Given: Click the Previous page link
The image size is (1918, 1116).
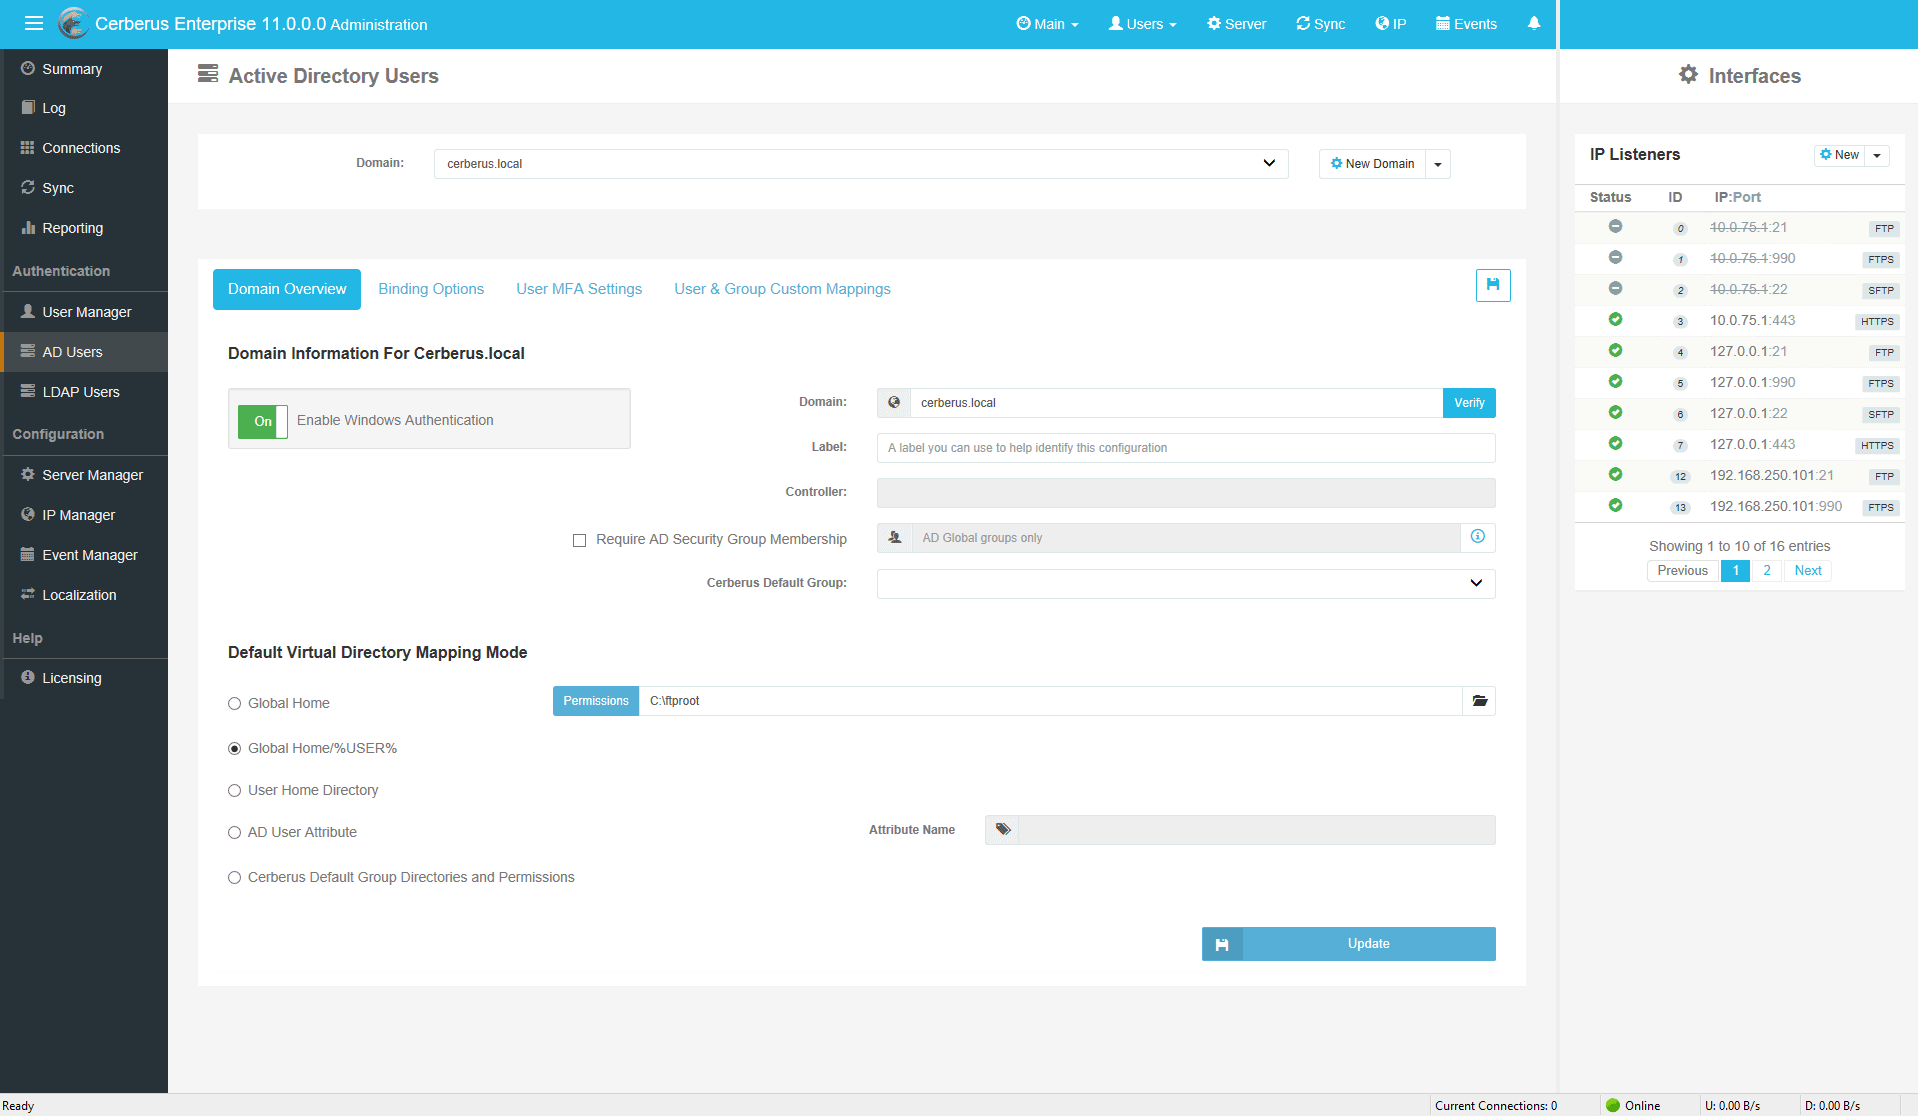Looking at the screenshot, I should point(1683,571).
